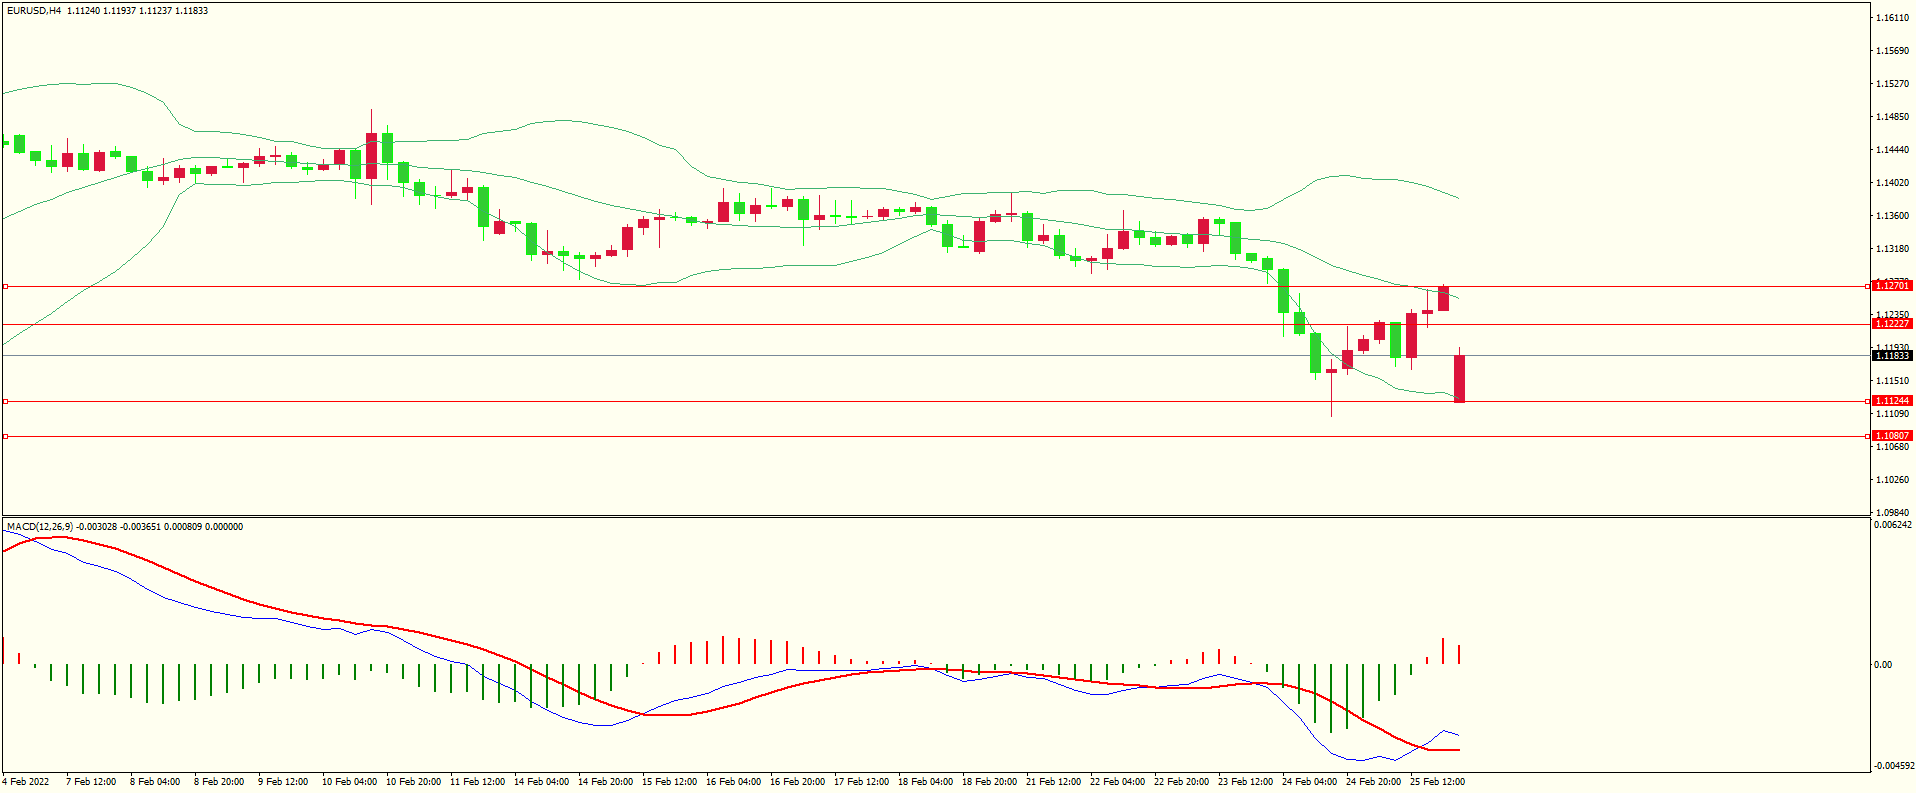Click the 9 Feb 12:00 time label
The height and width of the screenshot is (793, 1916).
click(x=283, y=782)
